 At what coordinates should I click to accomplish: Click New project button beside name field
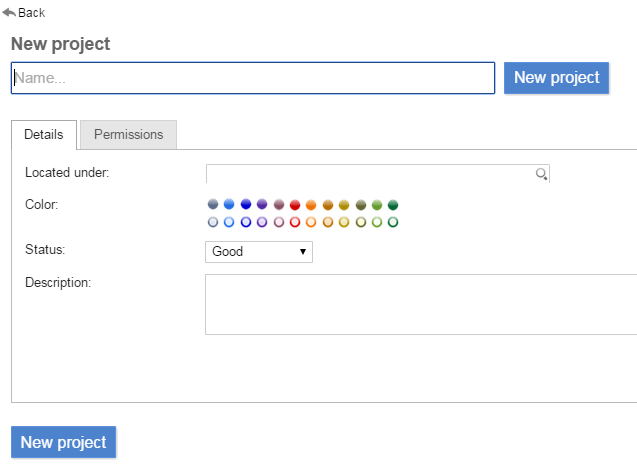pos(556,78)
